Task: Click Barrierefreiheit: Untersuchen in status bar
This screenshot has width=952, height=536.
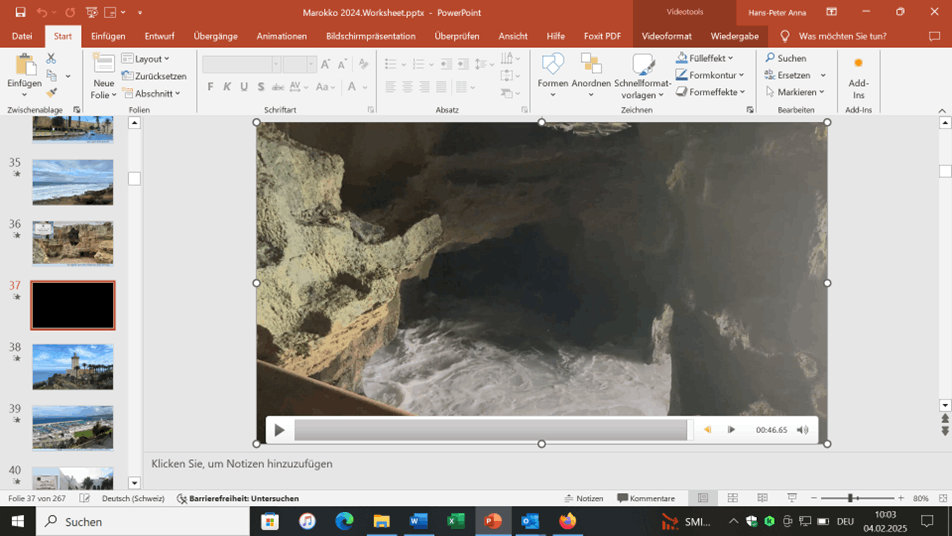Action: (x=238, y=498)
